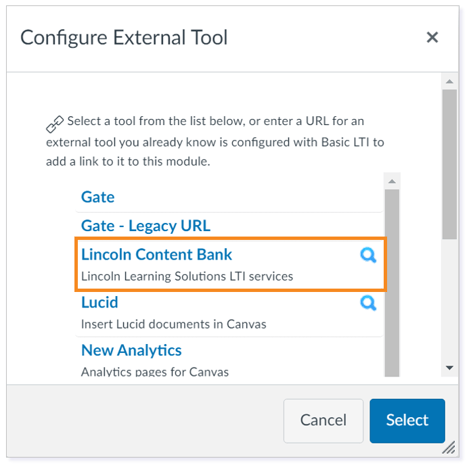Click the Cancel button

coord(323,420)
